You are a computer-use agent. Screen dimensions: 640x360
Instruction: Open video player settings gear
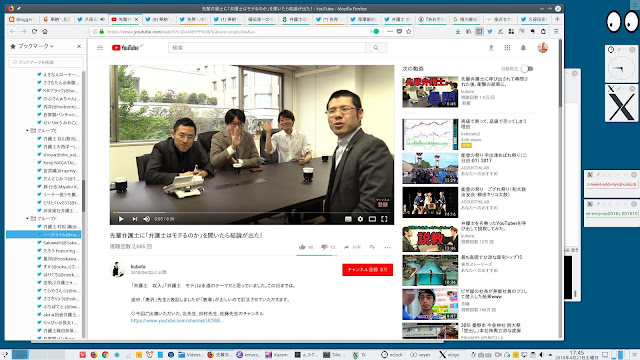(360, 219)
